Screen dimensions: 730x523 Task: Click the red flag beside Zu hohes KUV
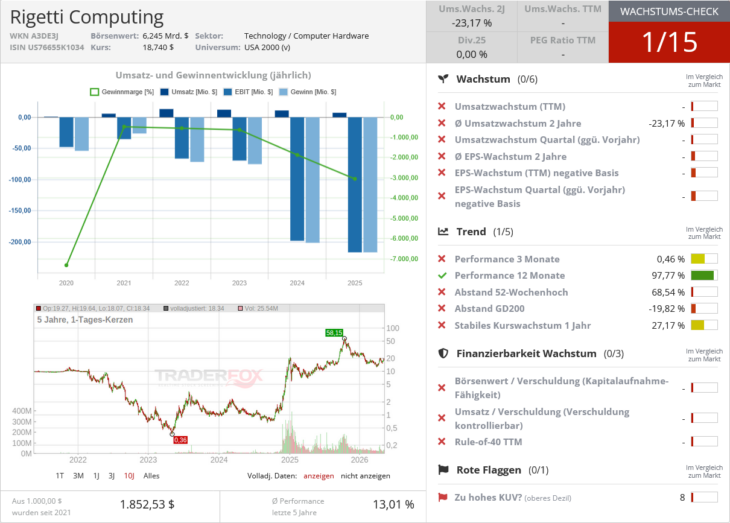pos(443,497)
